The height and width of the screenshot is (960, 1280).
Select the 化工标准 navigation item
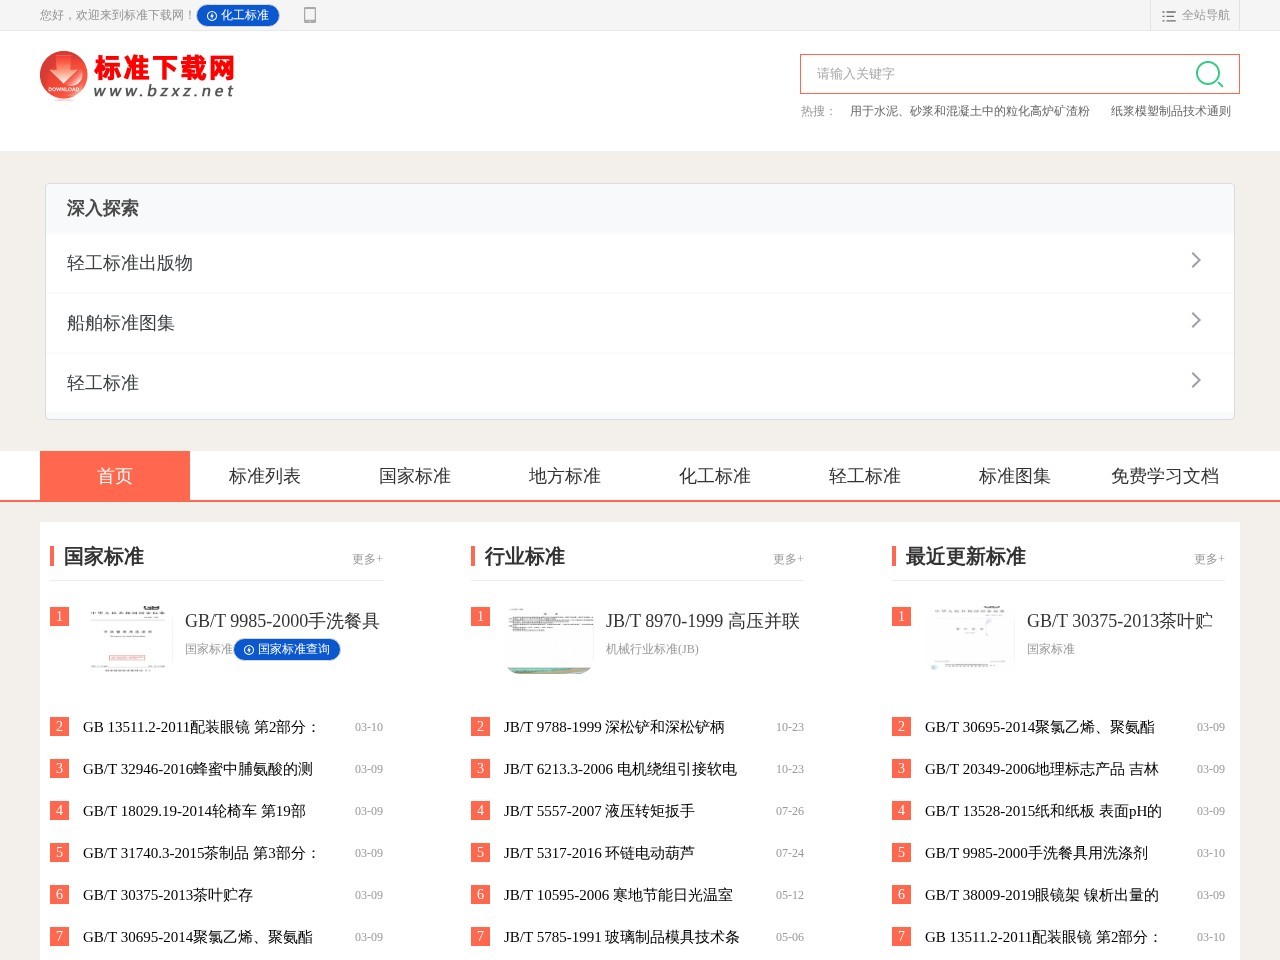714,476
